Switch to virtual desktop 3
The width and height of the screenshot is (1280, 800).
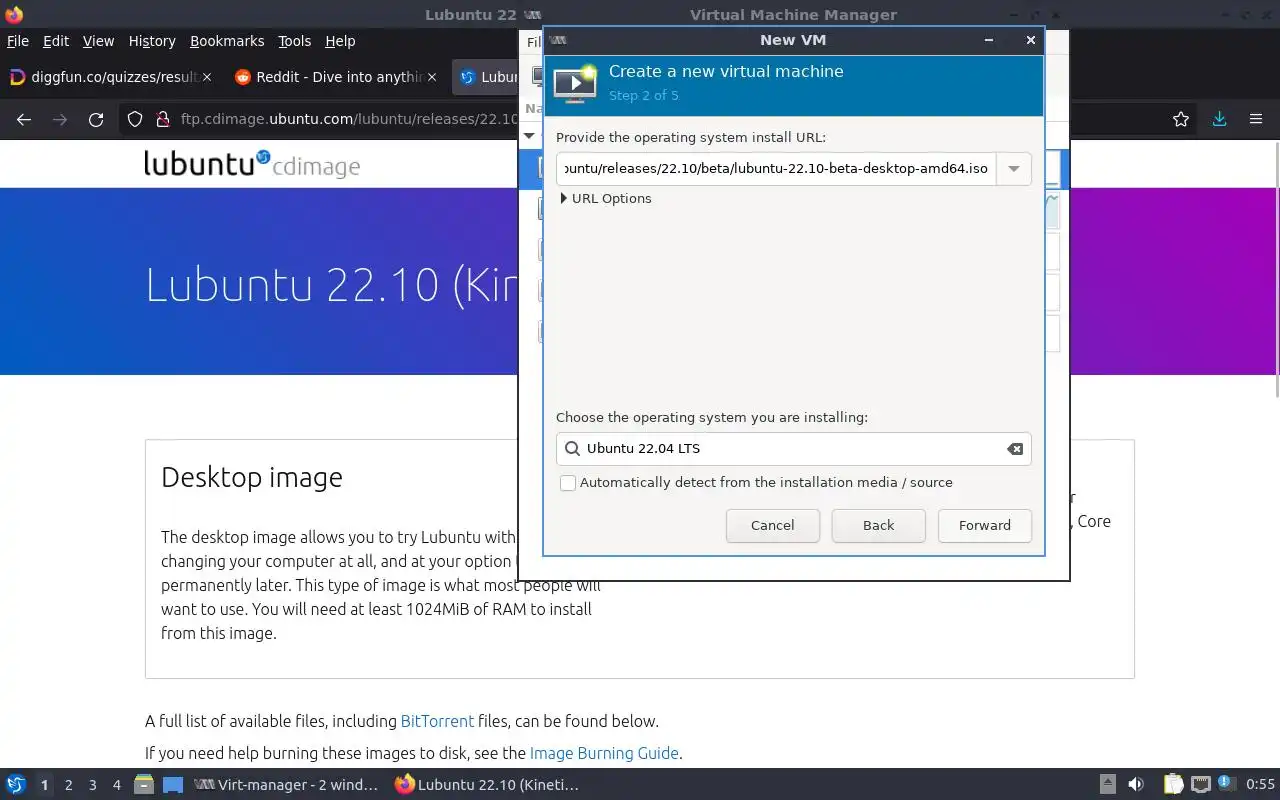pyautogui.click(x=92, y=785)
